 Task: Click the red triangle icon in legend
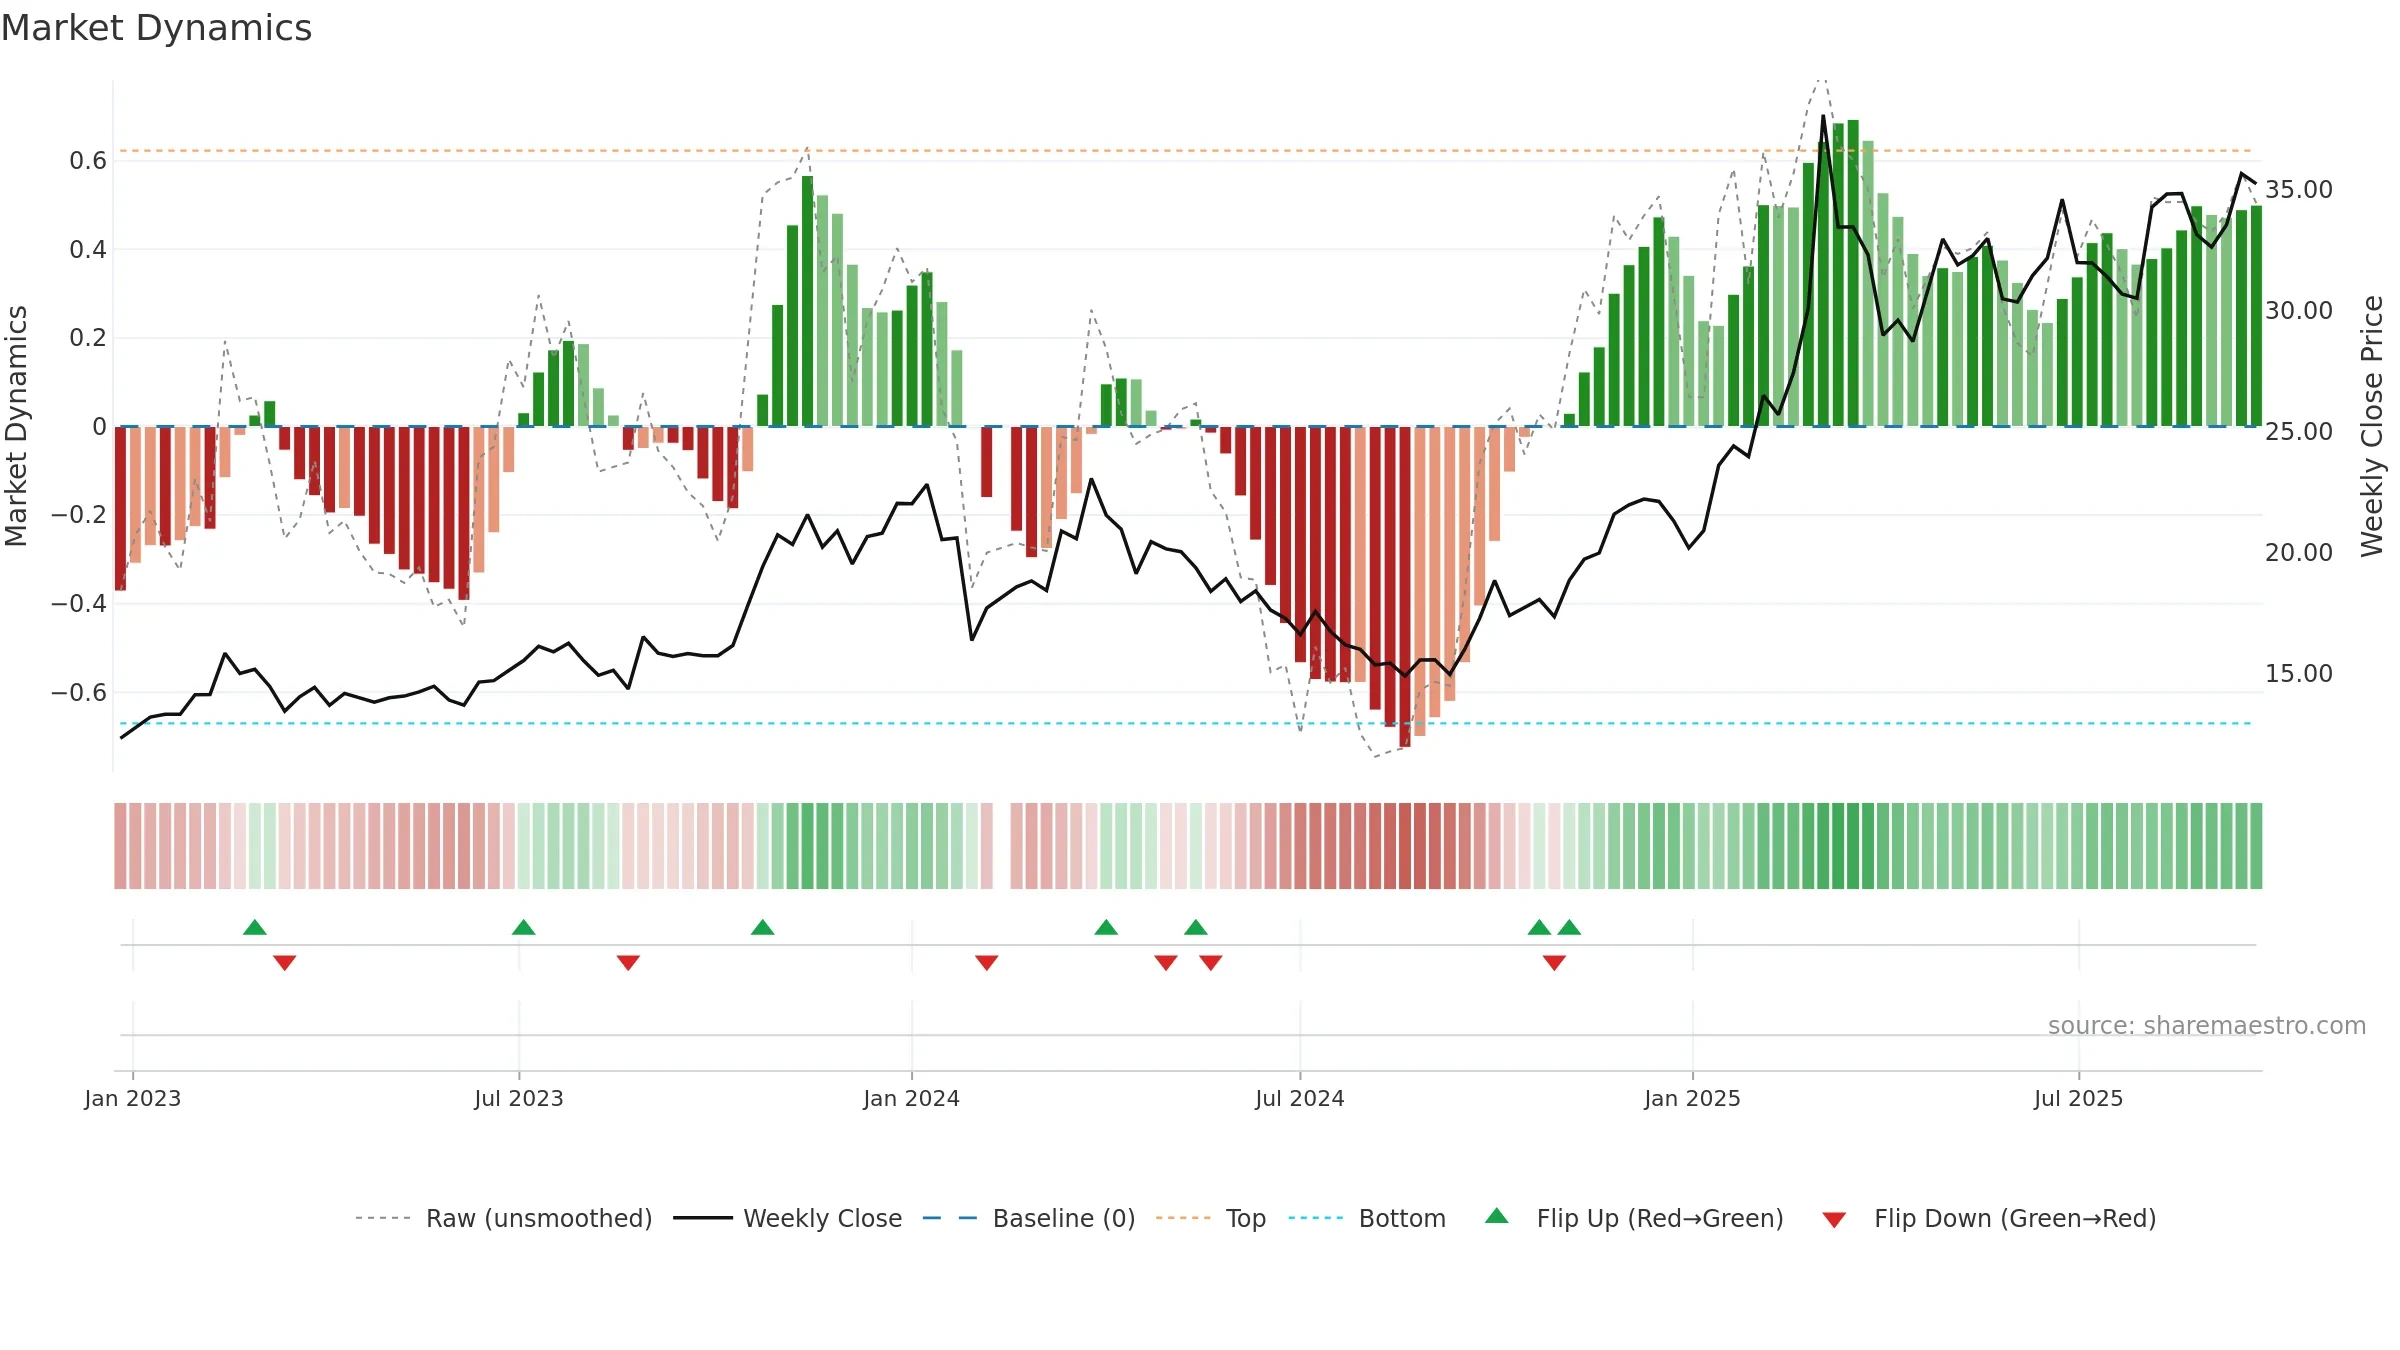[x=1834, y=1220]
